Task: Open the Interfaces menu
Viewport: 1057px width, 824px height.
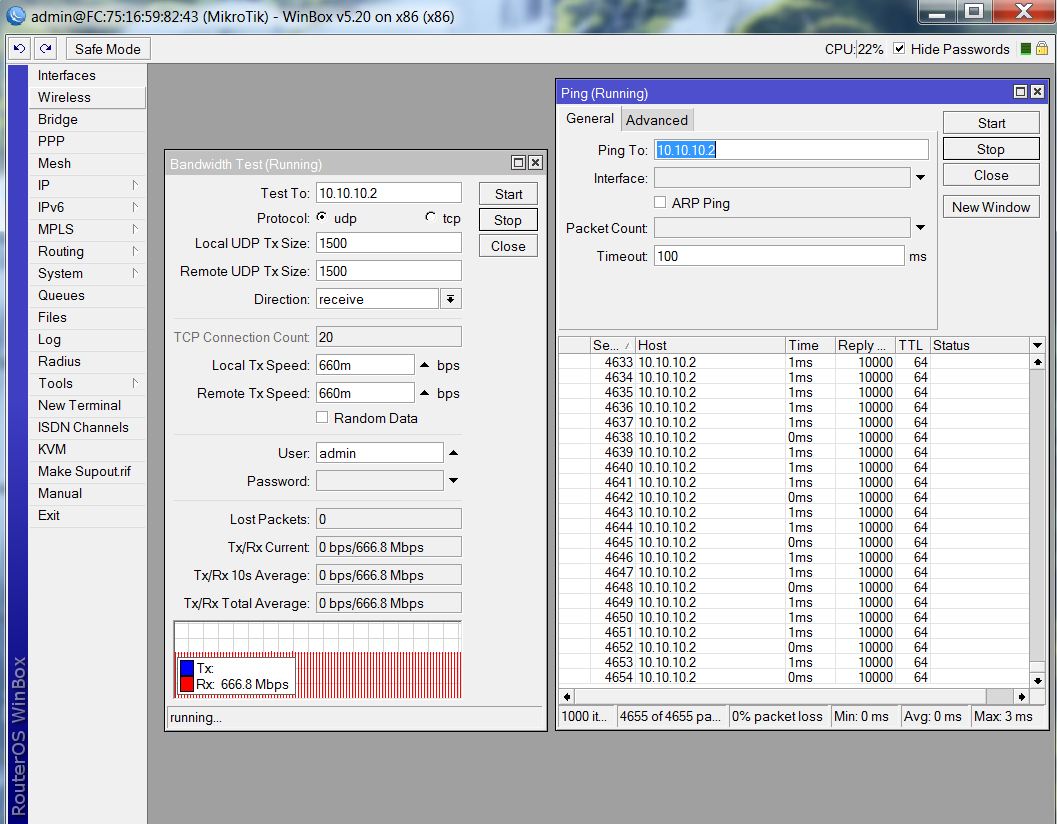Action: 87,75
